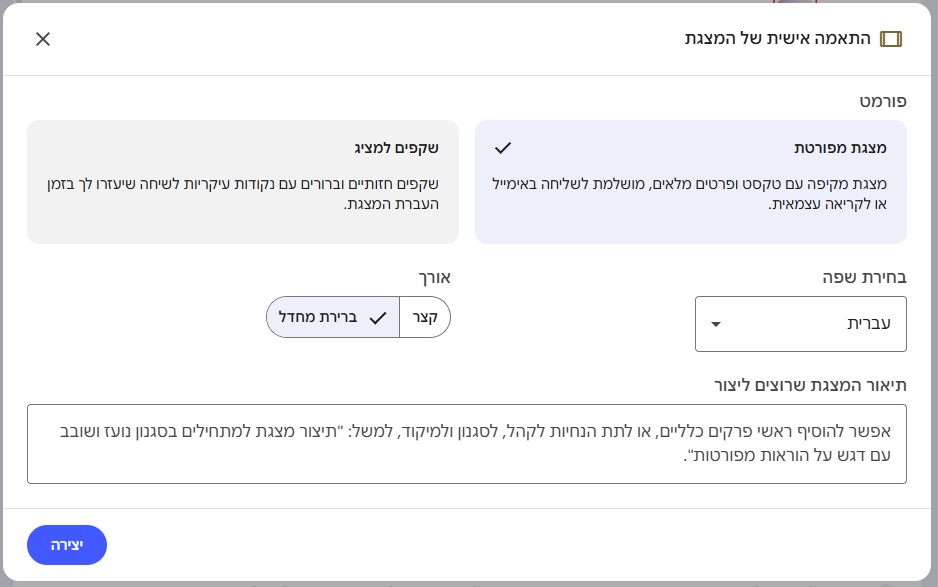938x587 pixels.
Task: Click the caret arrow in the language box
Action: tap(715, 324)
